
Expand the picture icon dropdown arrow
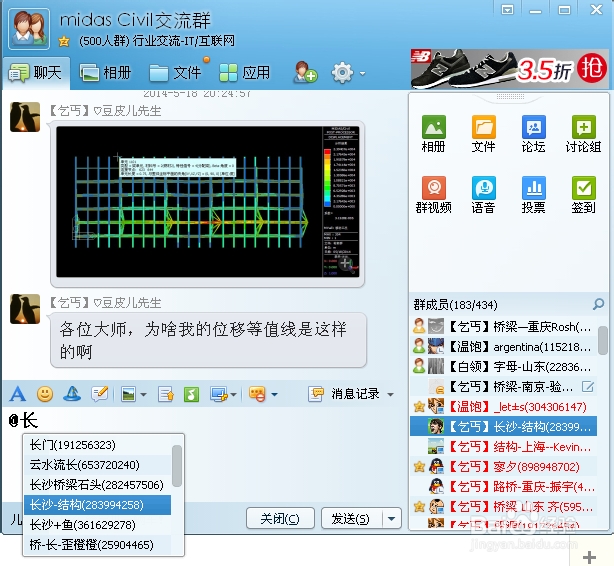coord(143,394)
